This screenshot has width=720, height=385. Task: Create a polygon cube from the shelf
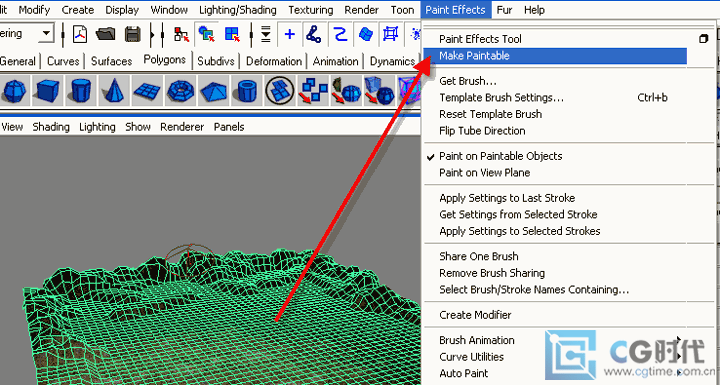pos(48,91)
